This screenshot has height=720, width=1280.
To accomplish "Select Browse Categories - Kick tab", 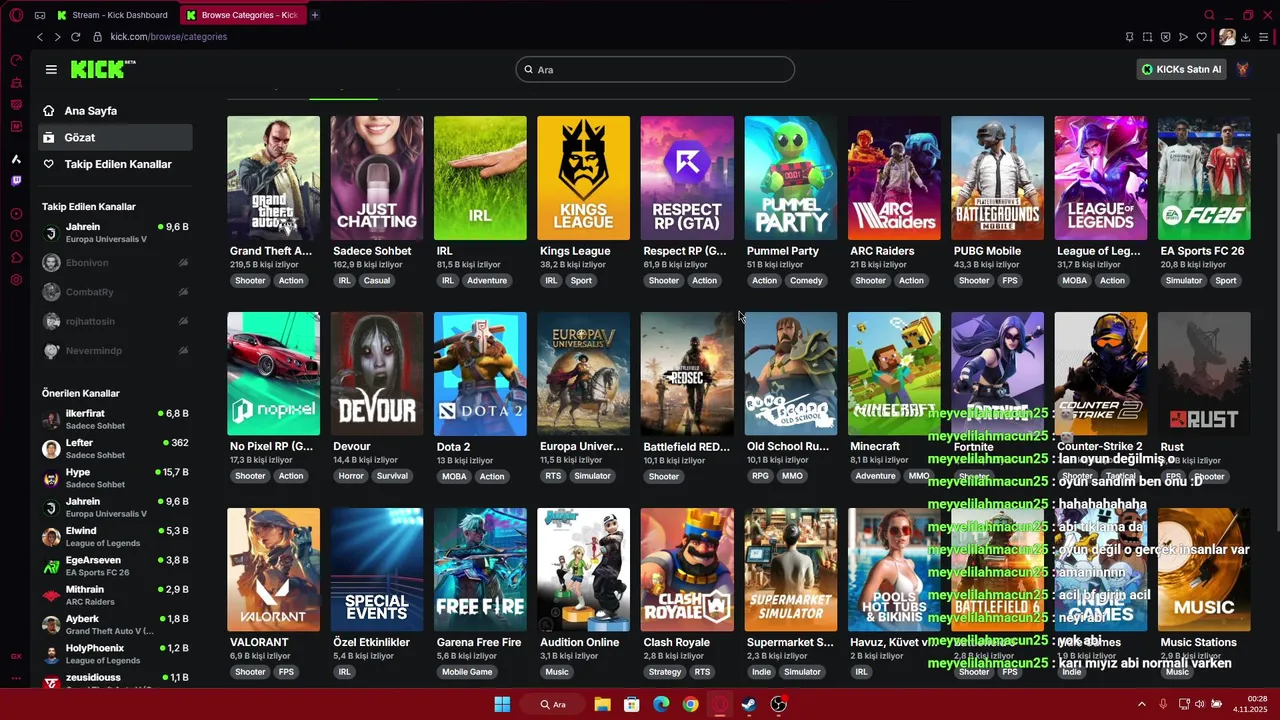I will (244, 15).
